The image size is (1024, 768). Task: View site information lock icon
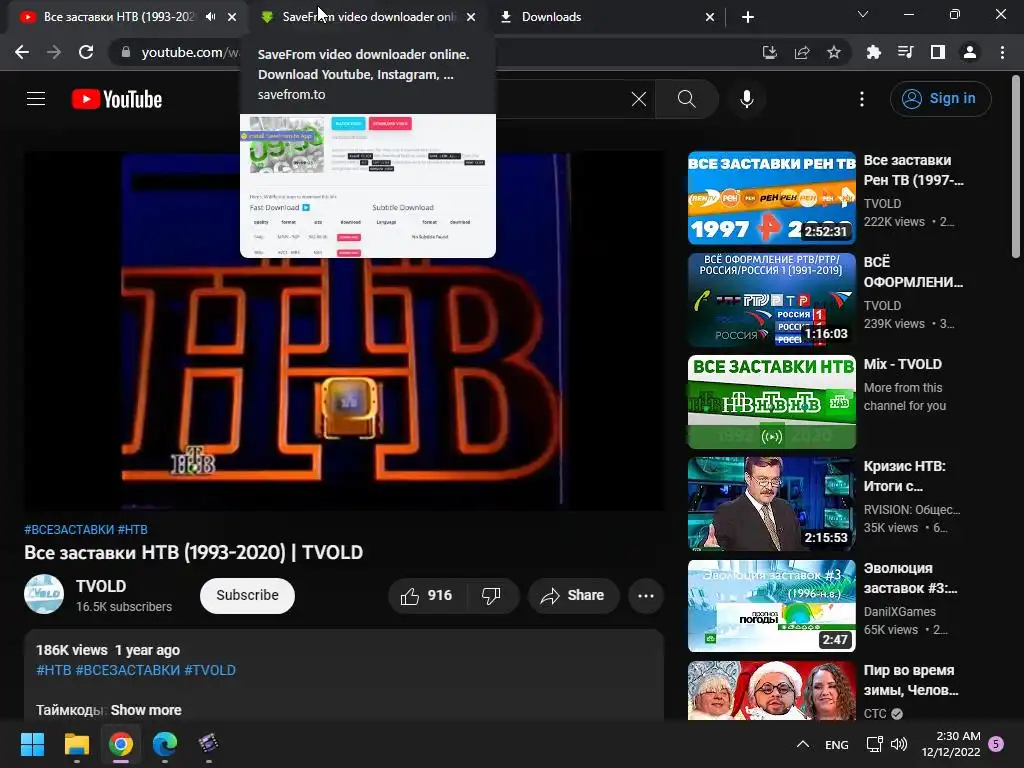click(125, 52)
